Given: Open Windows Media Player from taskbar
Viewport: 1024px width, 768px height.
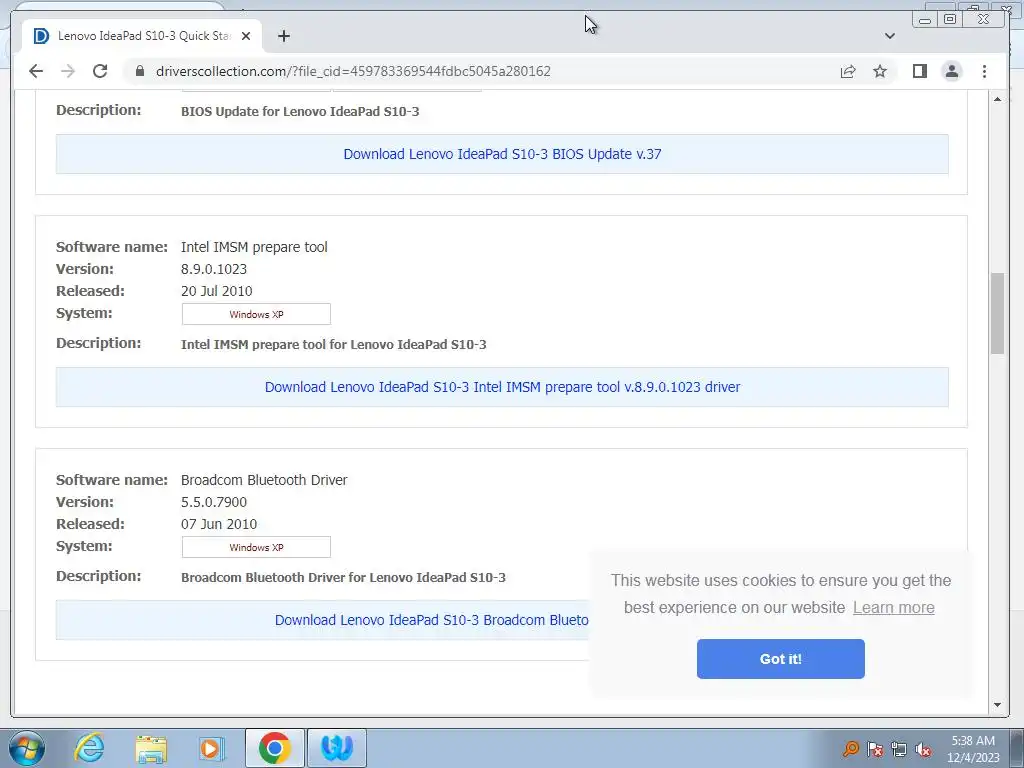Looking at the screenshot, I should [x=211, y=748].
